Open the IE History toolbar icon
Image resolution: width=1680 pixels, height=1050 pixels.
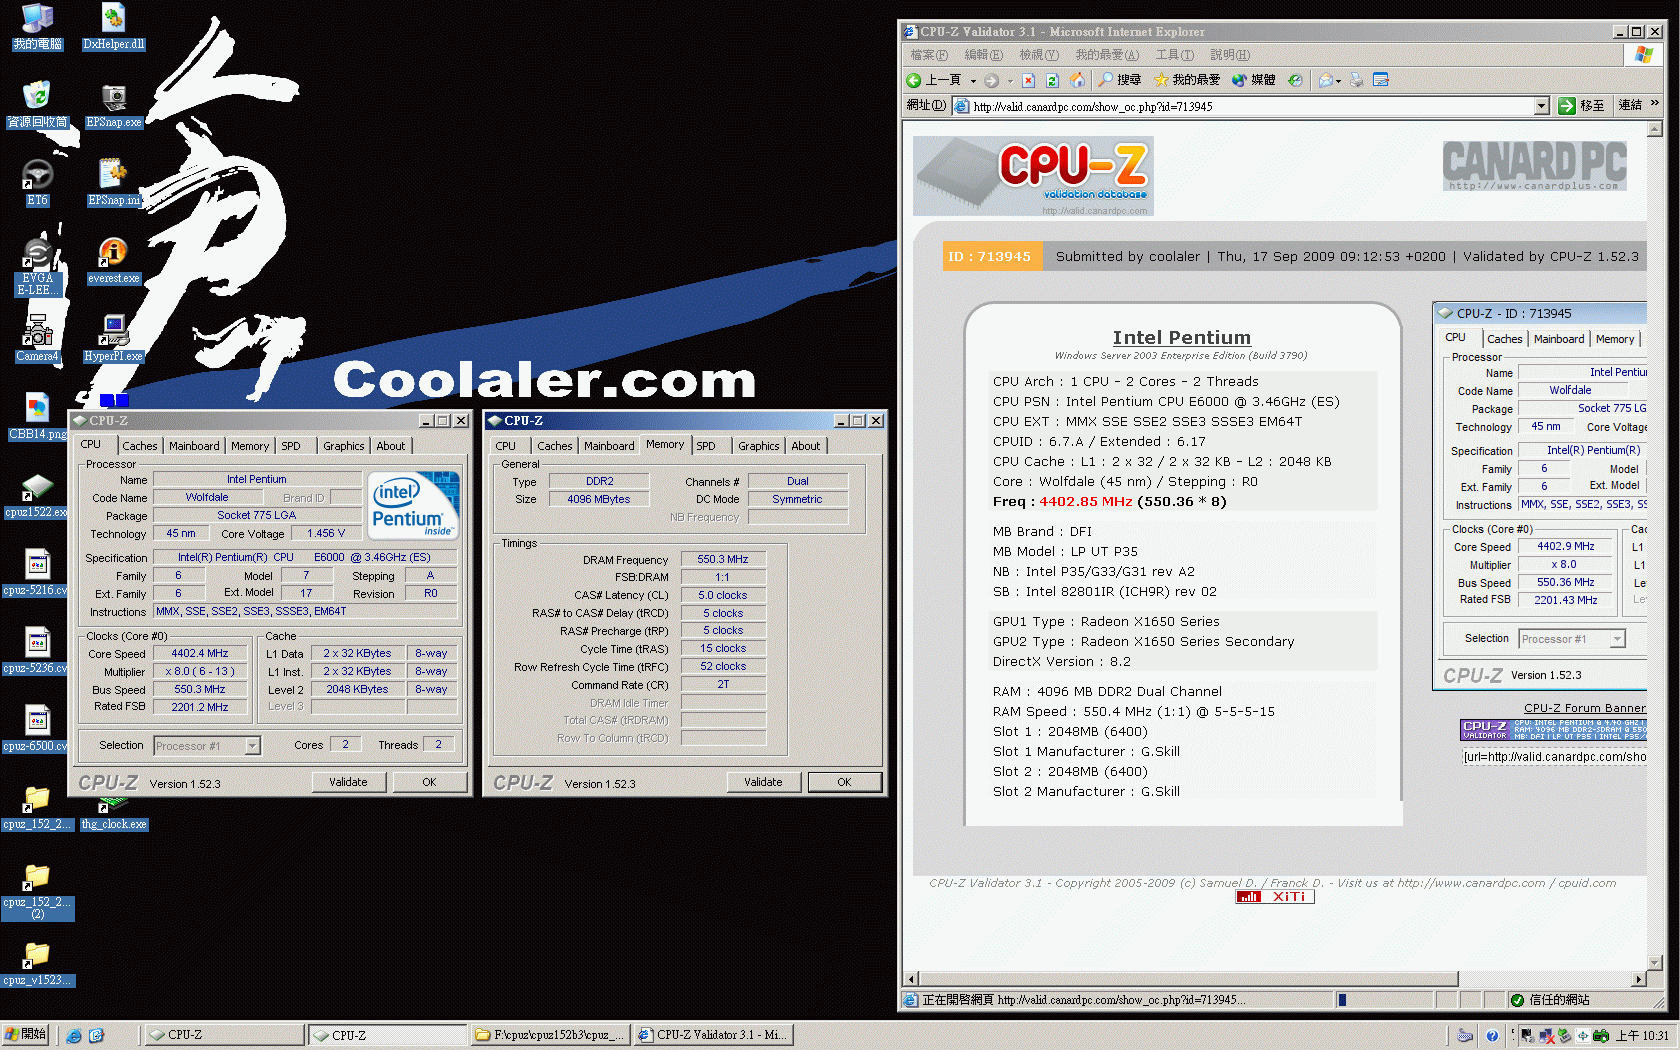click(1295, 80)
